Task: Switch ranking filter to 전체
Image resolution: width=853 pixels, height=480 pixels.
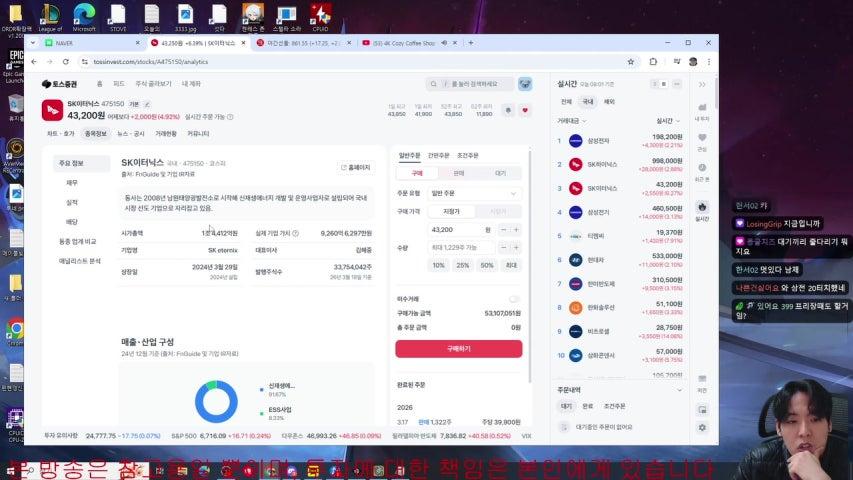Action: (566, 102)
